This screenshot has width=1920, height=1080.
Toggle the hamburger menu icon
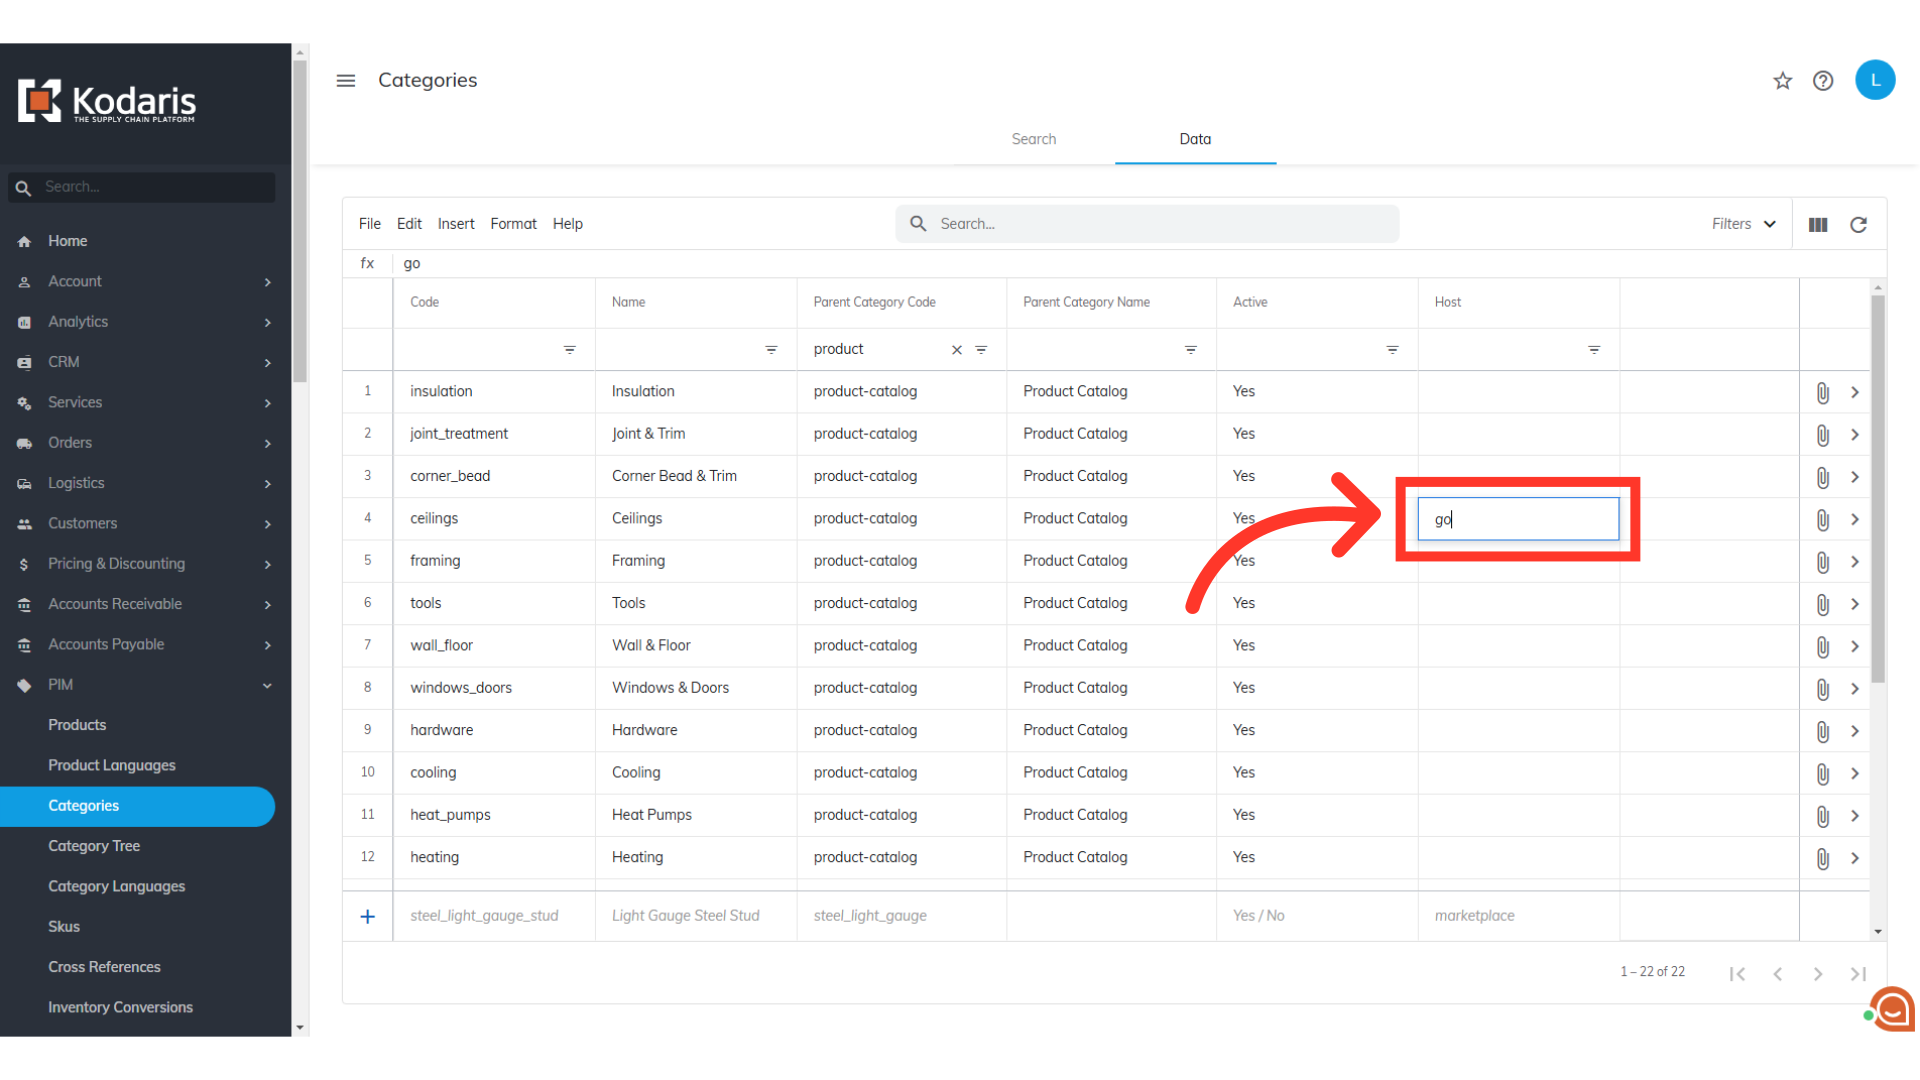click(346, 81)
